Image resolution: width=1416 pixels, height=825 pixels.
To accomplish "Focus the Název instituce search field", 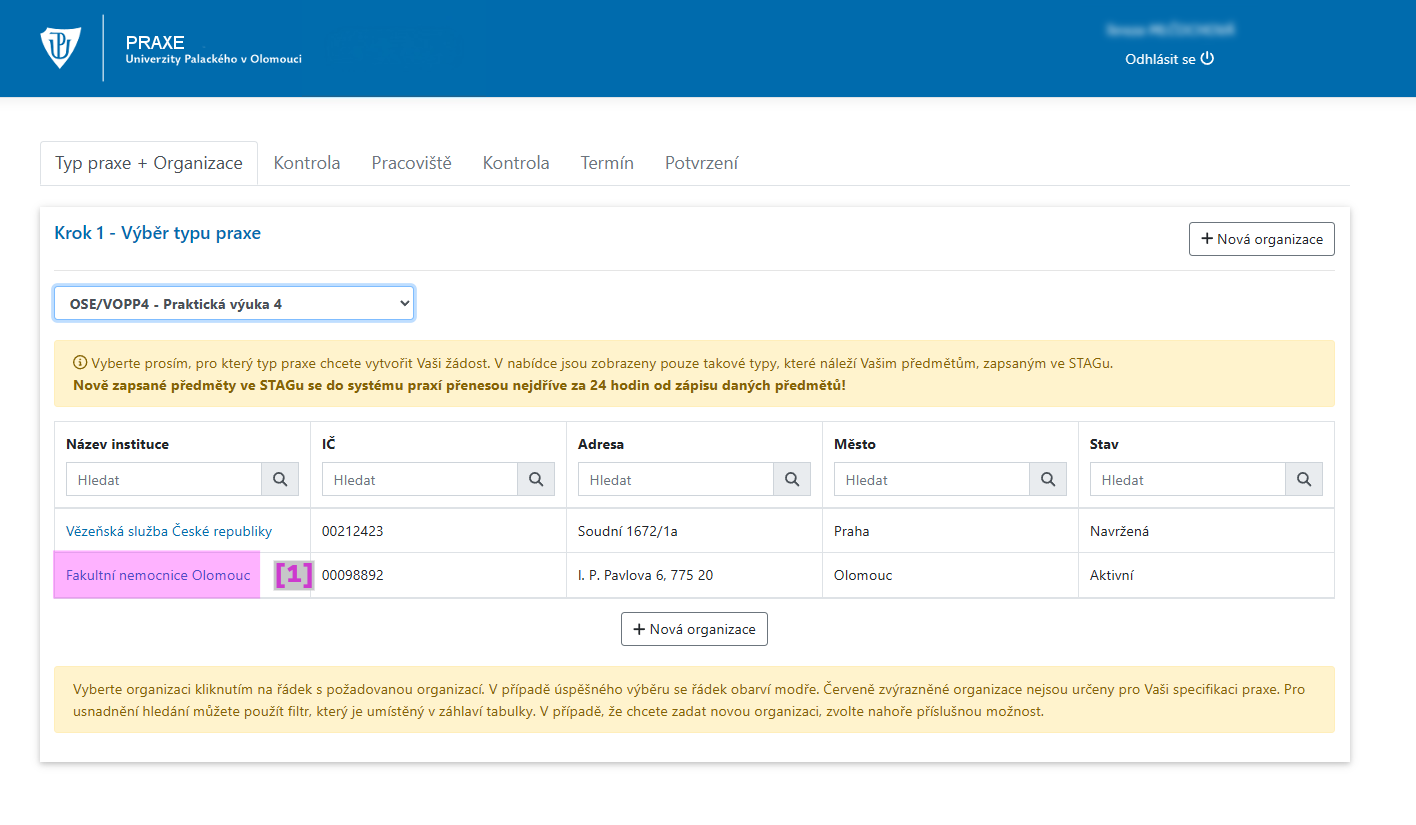I will [164, 480].
